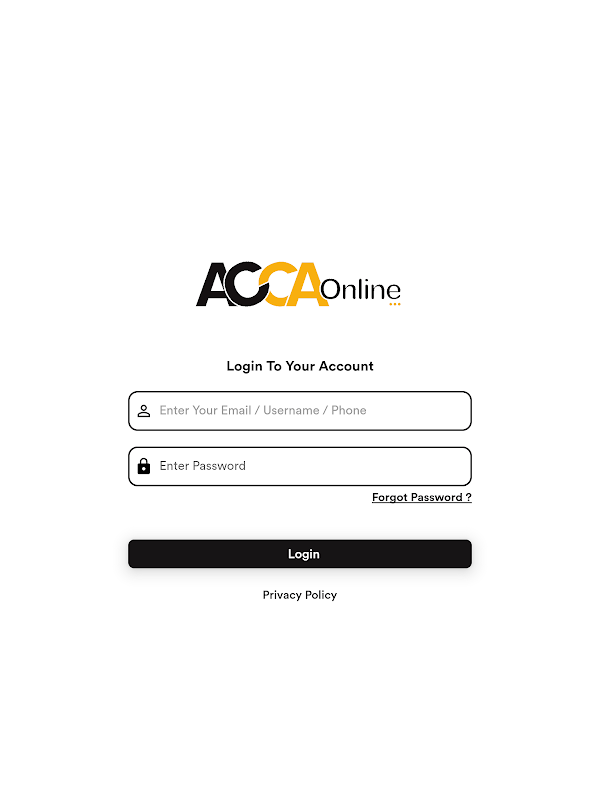Click the black Login button

(300, 554)
